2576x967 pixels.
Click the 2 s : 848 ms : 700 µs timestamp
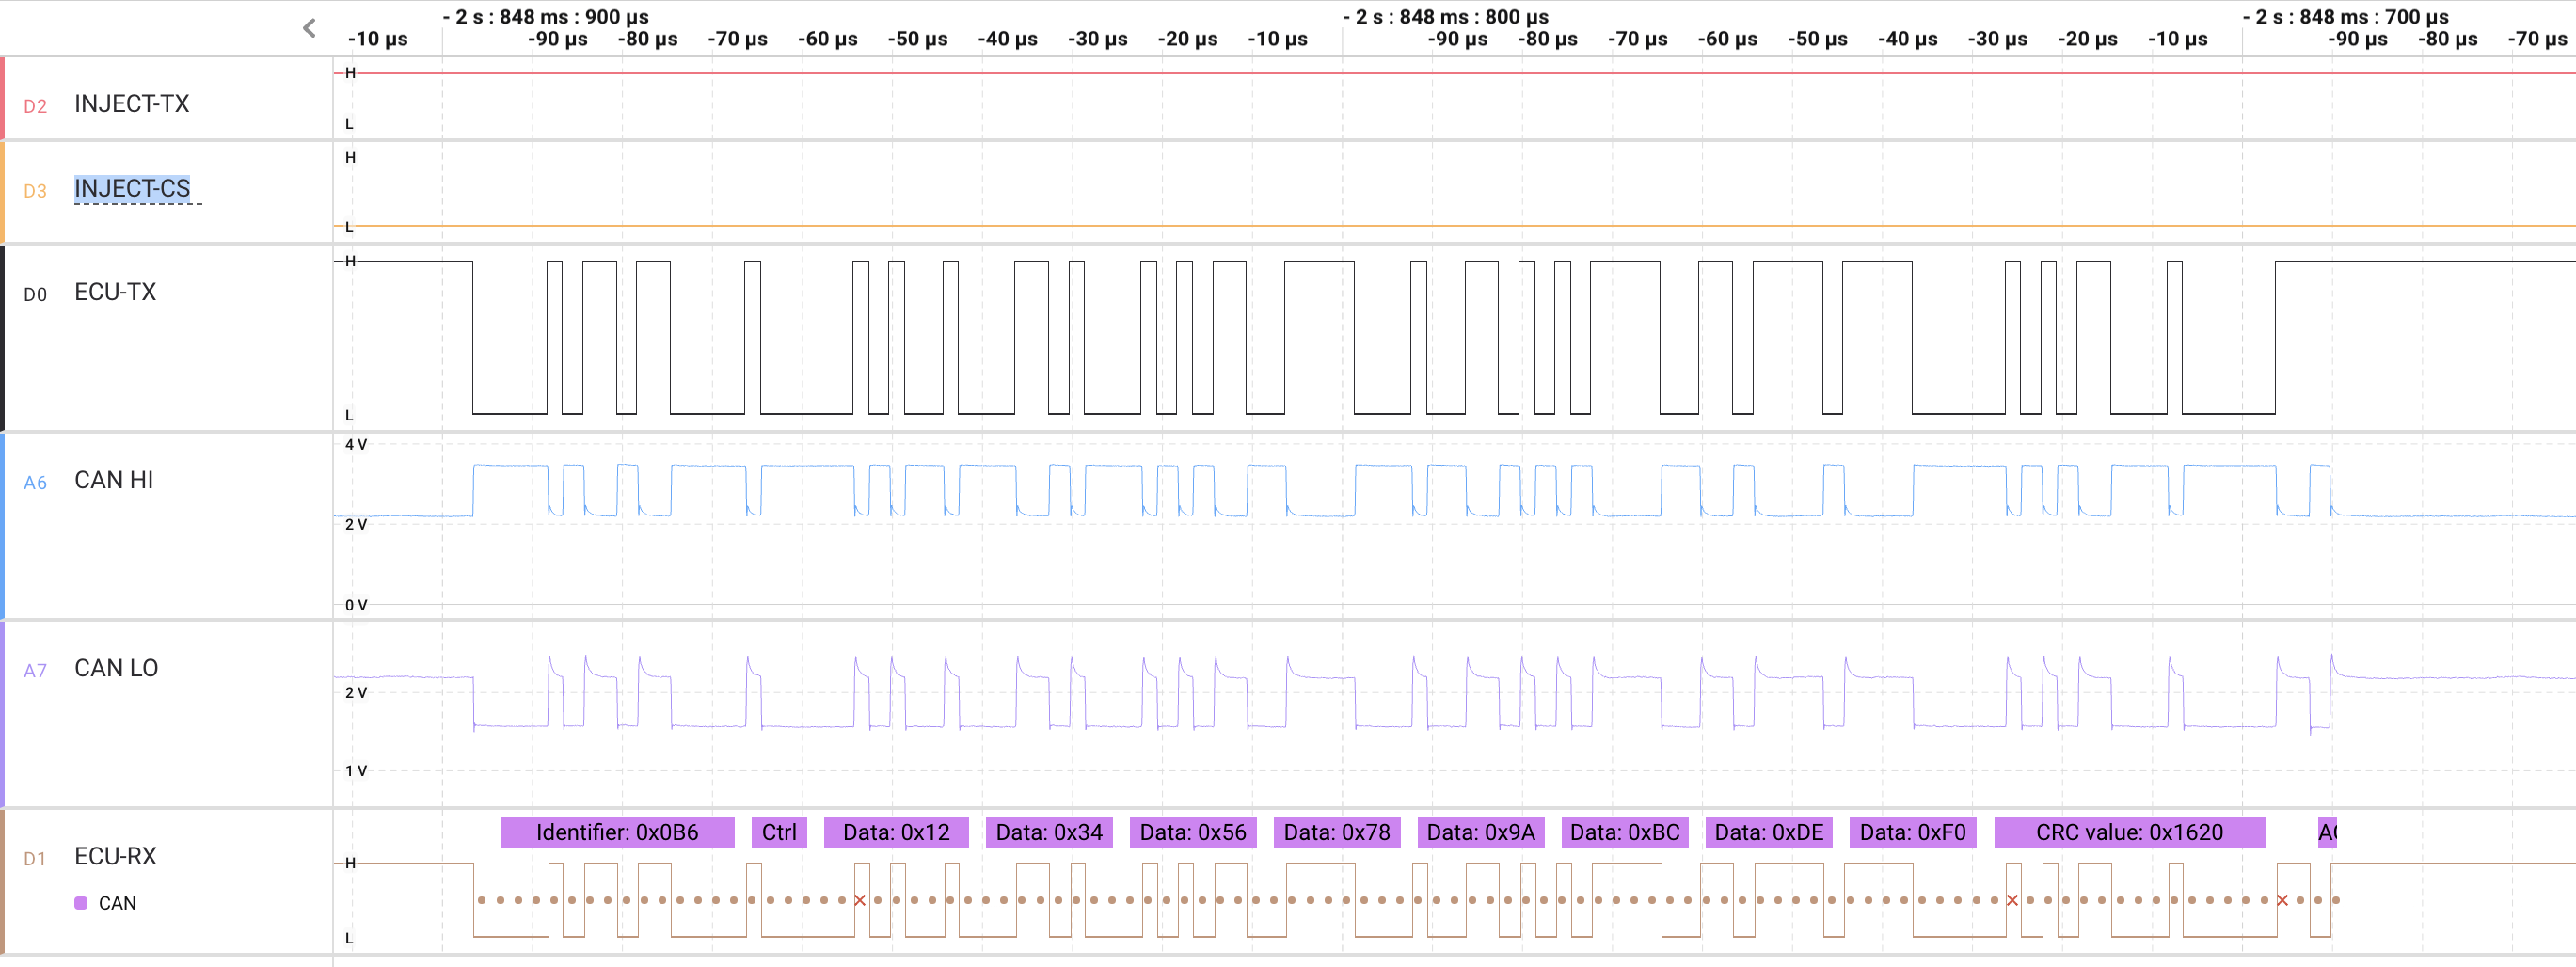click(2346, 16)
